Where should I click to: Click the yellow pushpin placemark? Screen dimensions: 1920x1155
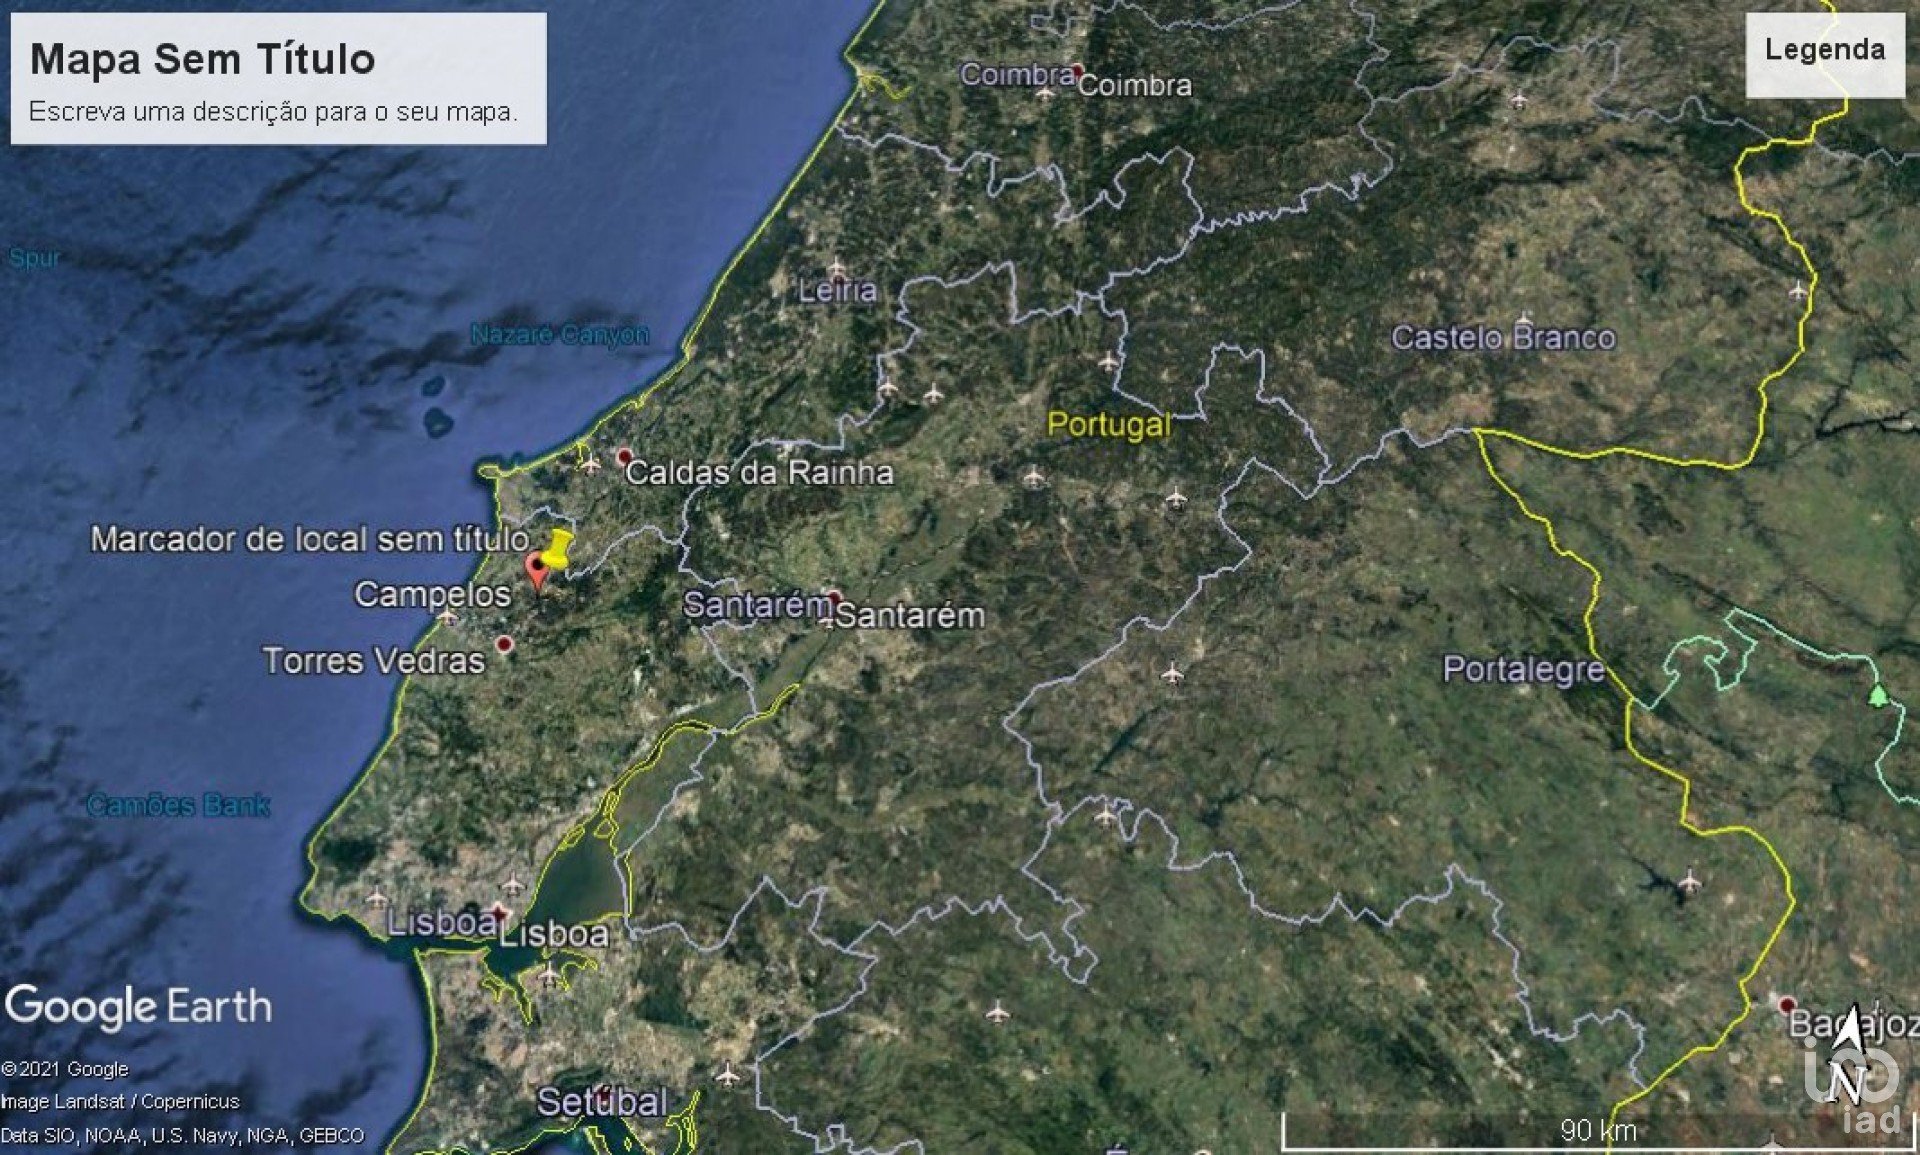pyautogui.click(x=559, y=548)
